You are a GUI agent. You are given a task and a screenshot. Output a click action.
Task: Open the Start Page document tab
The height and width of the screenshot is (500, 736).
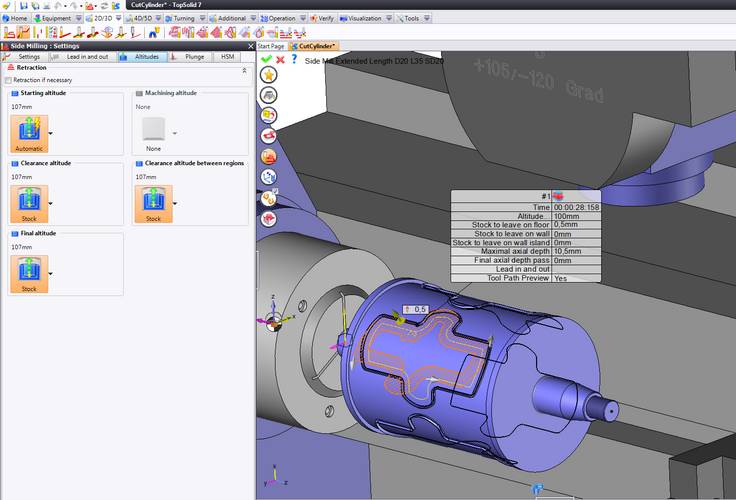271,46
